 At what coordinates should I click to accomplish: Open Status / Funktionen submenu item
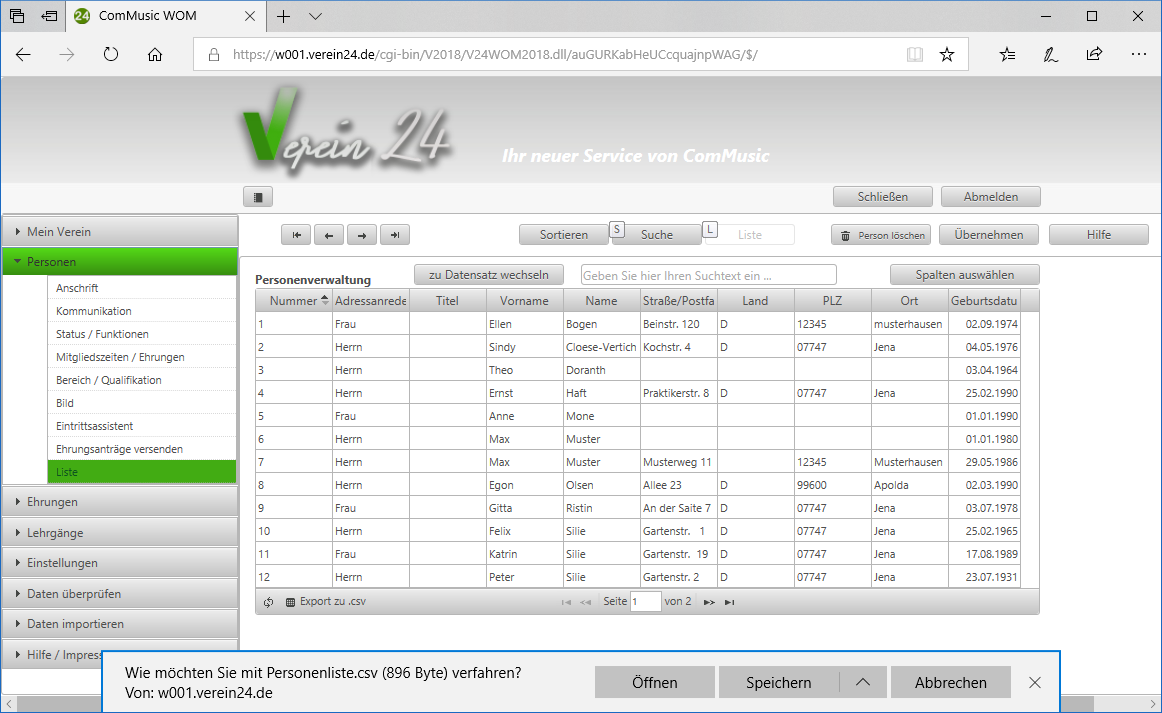[x=142, y=334]
